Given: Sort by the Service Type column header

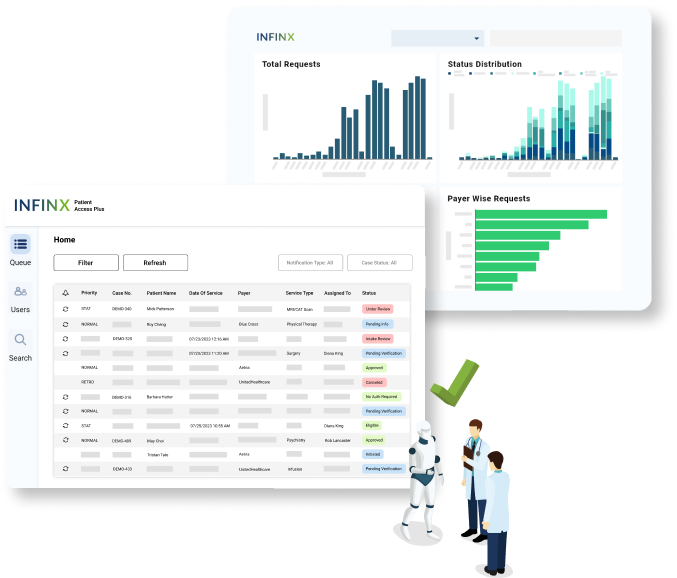Looking at the screenshot, I should coord(300,293).
